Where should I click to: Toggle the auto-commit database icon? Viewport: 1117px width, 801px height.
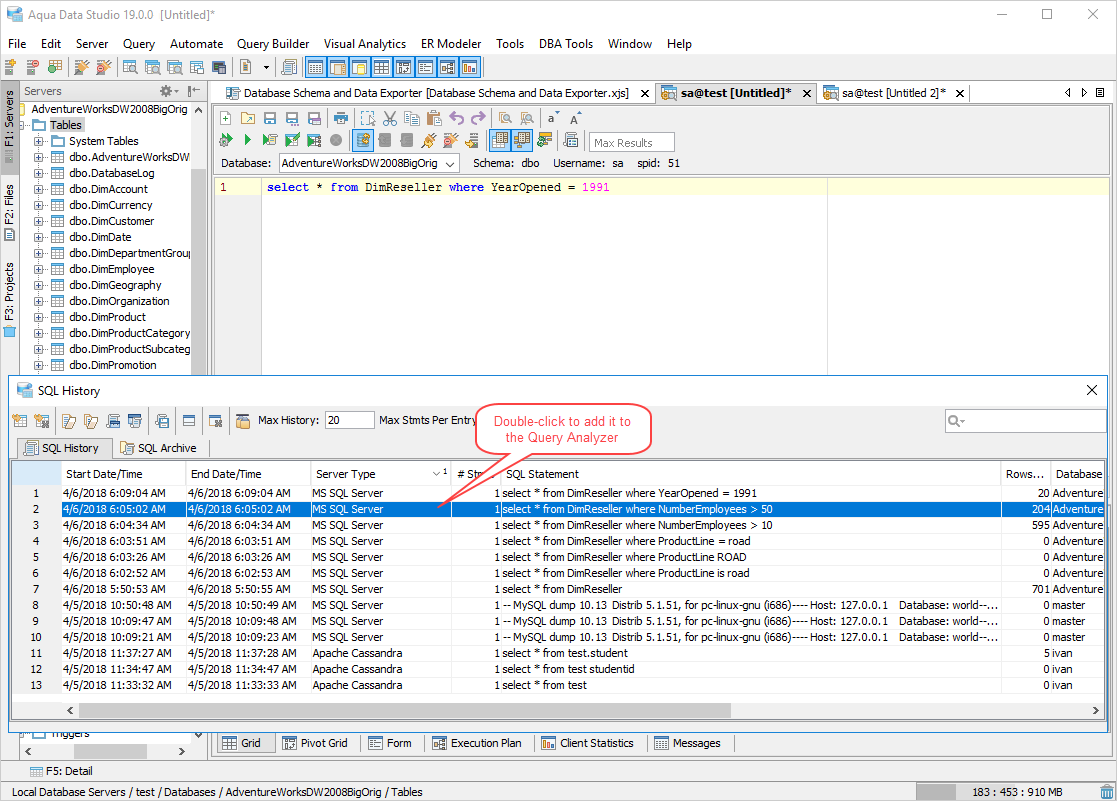point(363,140)
